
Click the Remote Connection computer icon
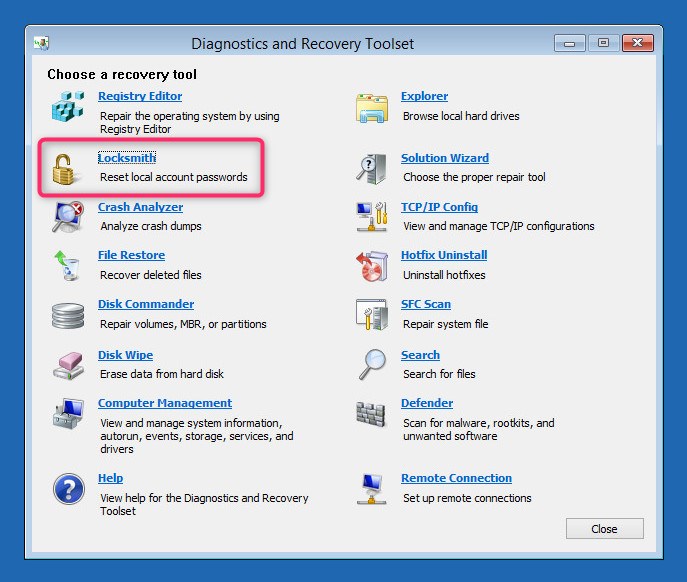pyautogui.click(x=372, y=489)
